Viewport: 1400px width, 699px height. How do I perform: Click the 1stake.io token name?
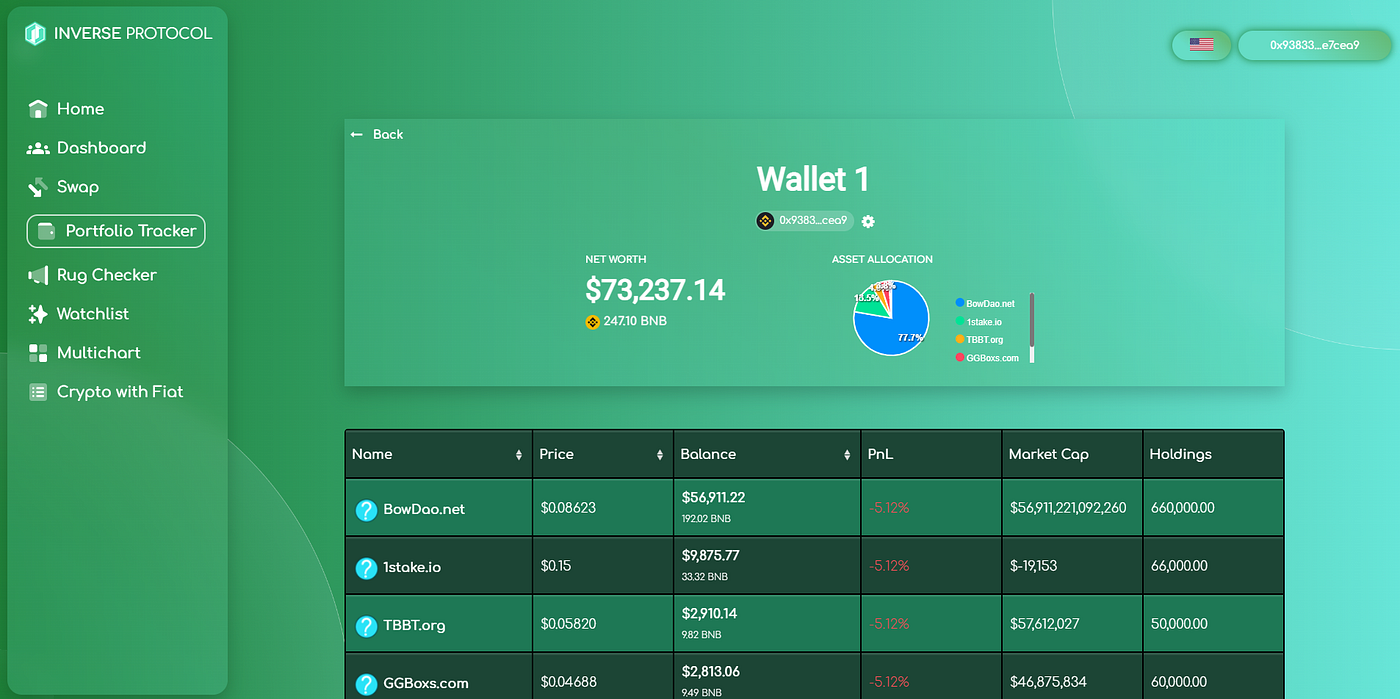coord(412,567)
